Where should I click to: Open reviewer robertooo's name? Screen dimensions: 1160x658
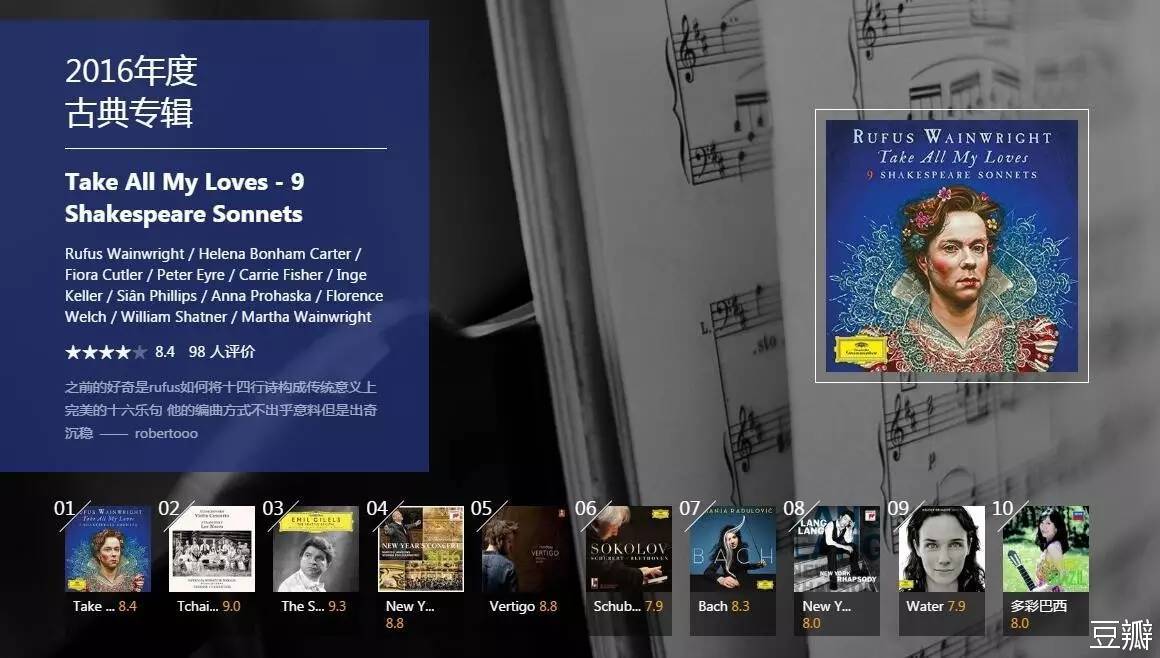(166, 433)
